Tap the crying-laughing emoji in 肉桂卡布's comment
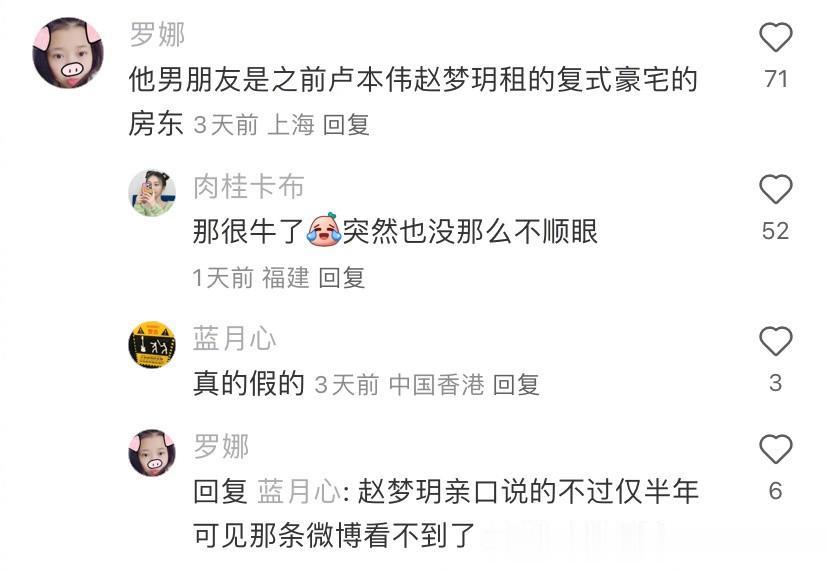The height and width of the screenshot is (571, 828). [323, 229]
